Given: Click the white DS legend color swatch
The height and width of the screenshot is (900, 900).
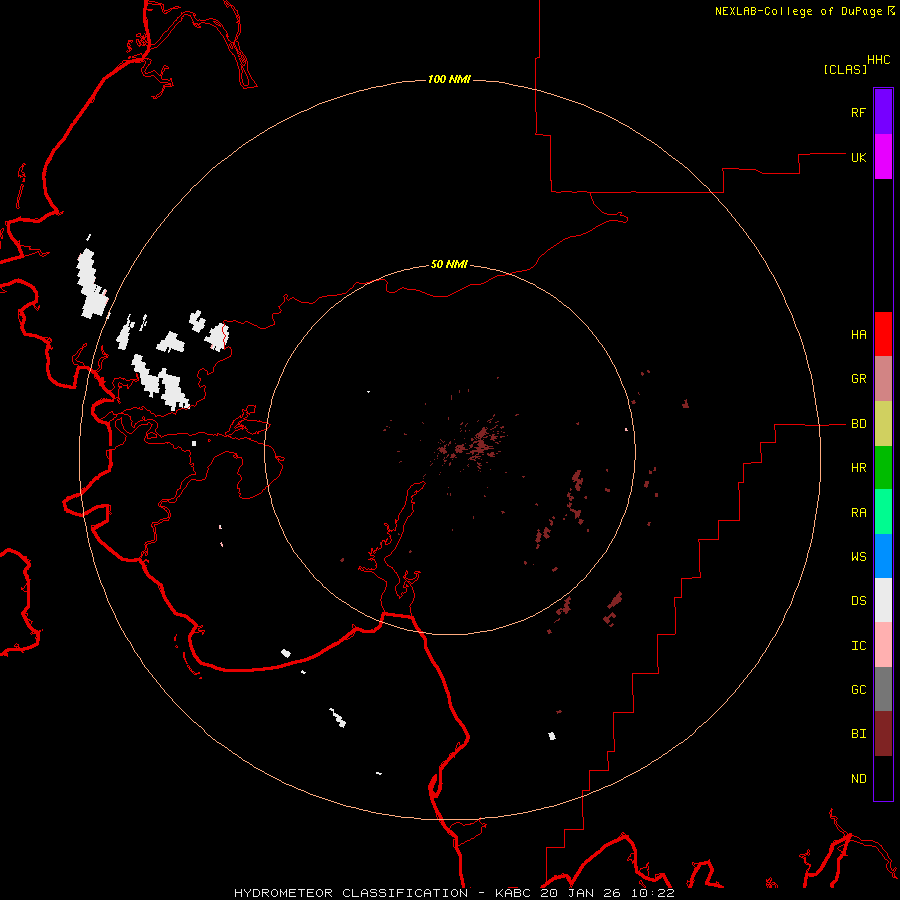Looking at the screenshot, I should pyautogui.click(x=883, y=600).
